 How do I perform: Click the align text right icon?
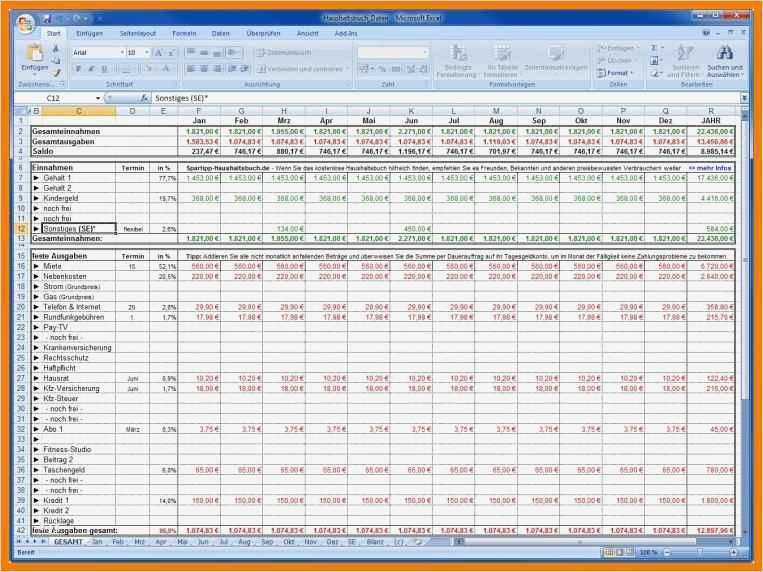218,69
